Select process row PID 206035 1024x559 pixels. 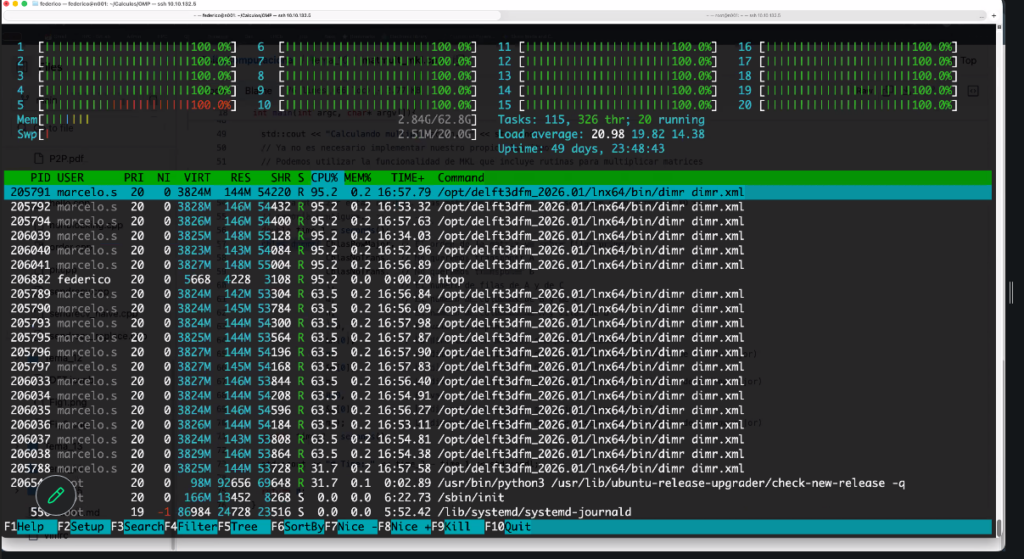498,410
